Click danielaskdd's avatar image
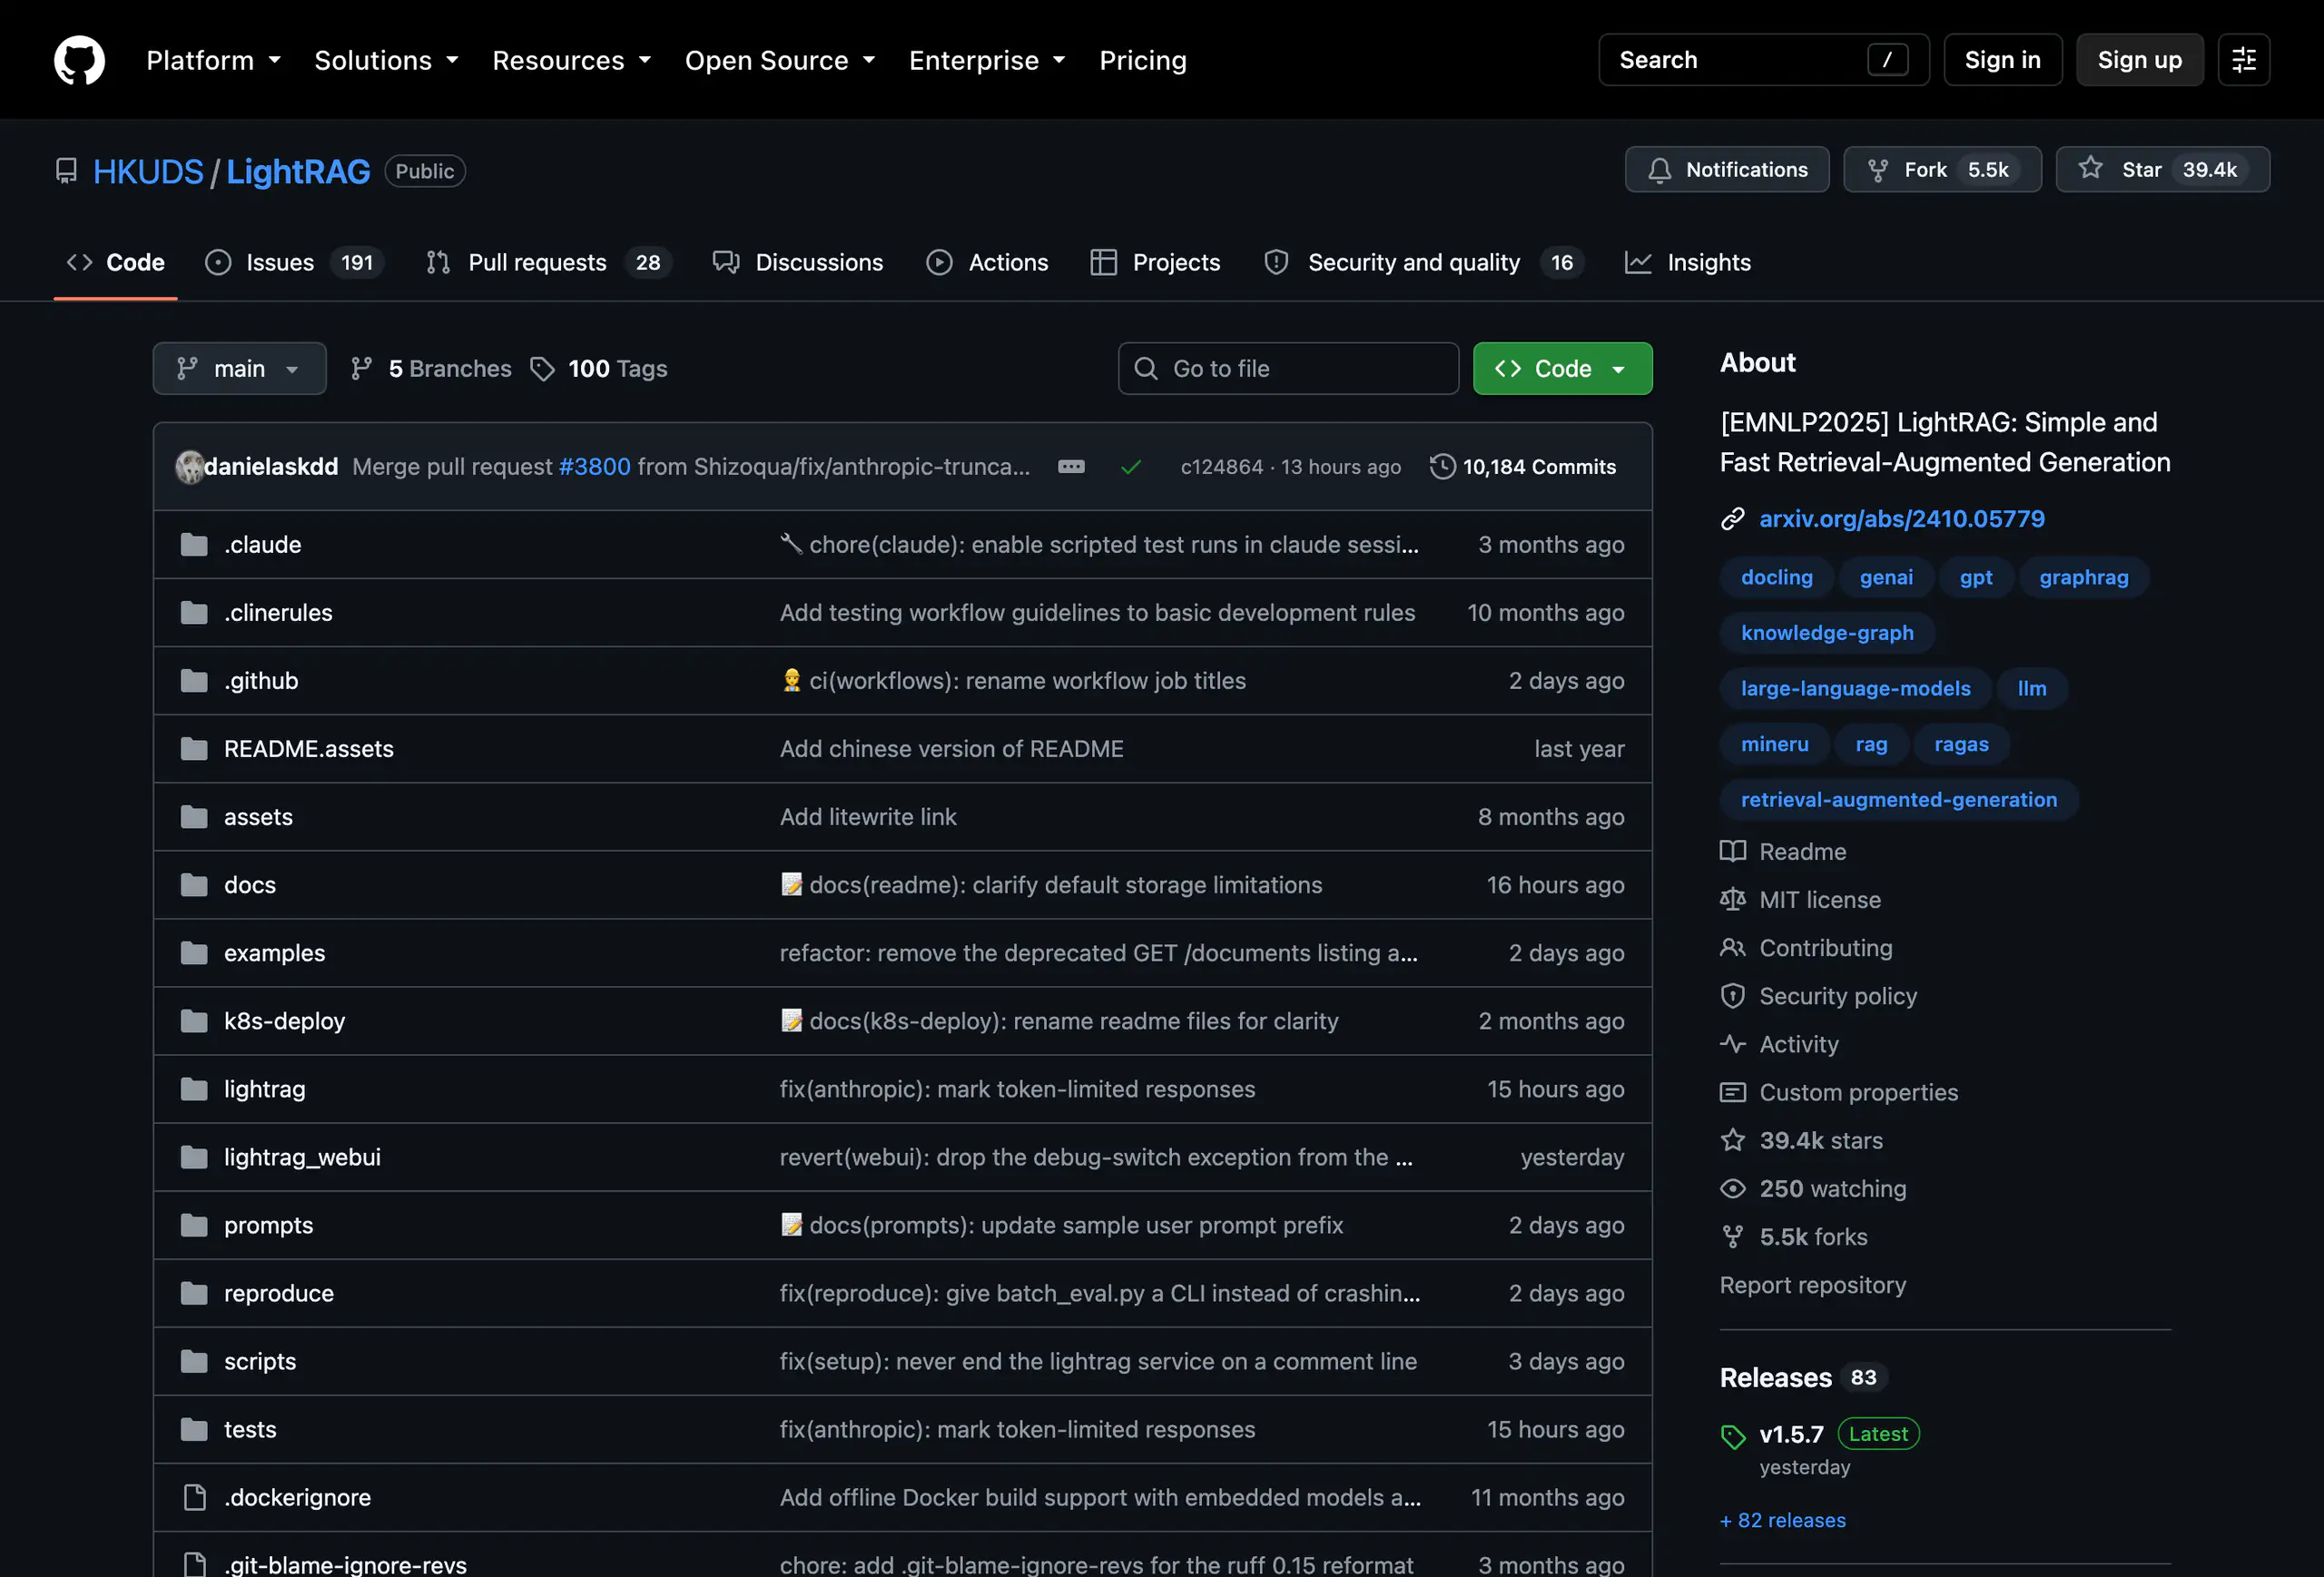2324x1577 pixels. pyautogui.click(x=189, y=467)
